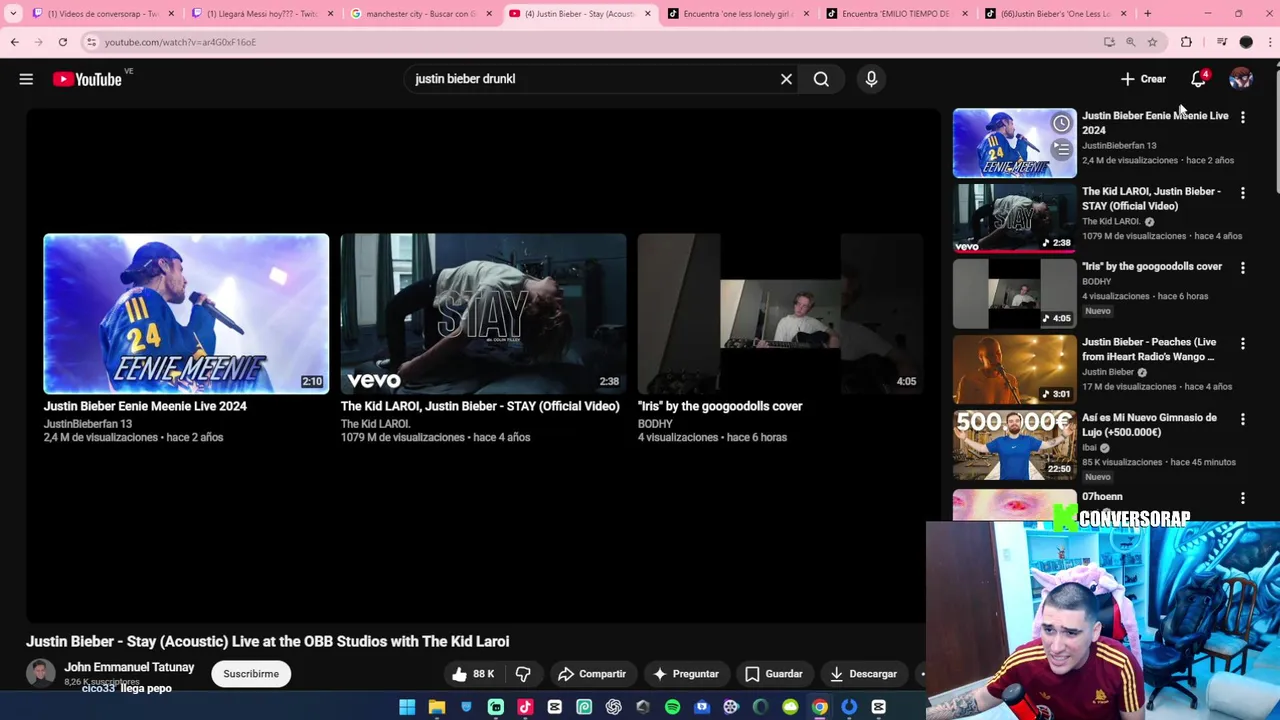Add Eenie Meenie sidebar video to queue

coord(1061,150)
